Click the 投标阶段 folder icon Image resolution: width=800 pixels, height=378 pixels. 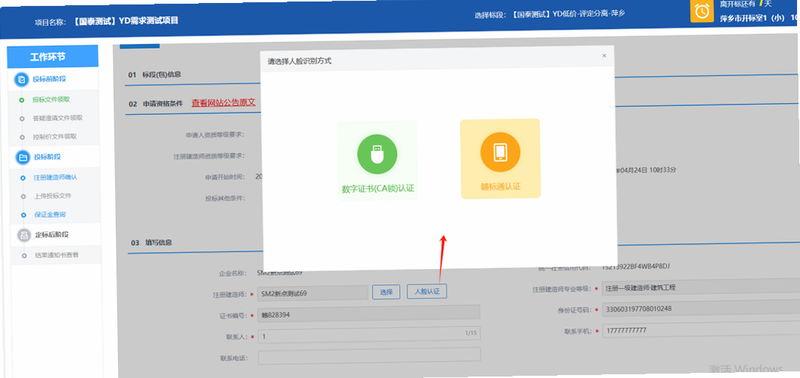[x=22, y=158]
